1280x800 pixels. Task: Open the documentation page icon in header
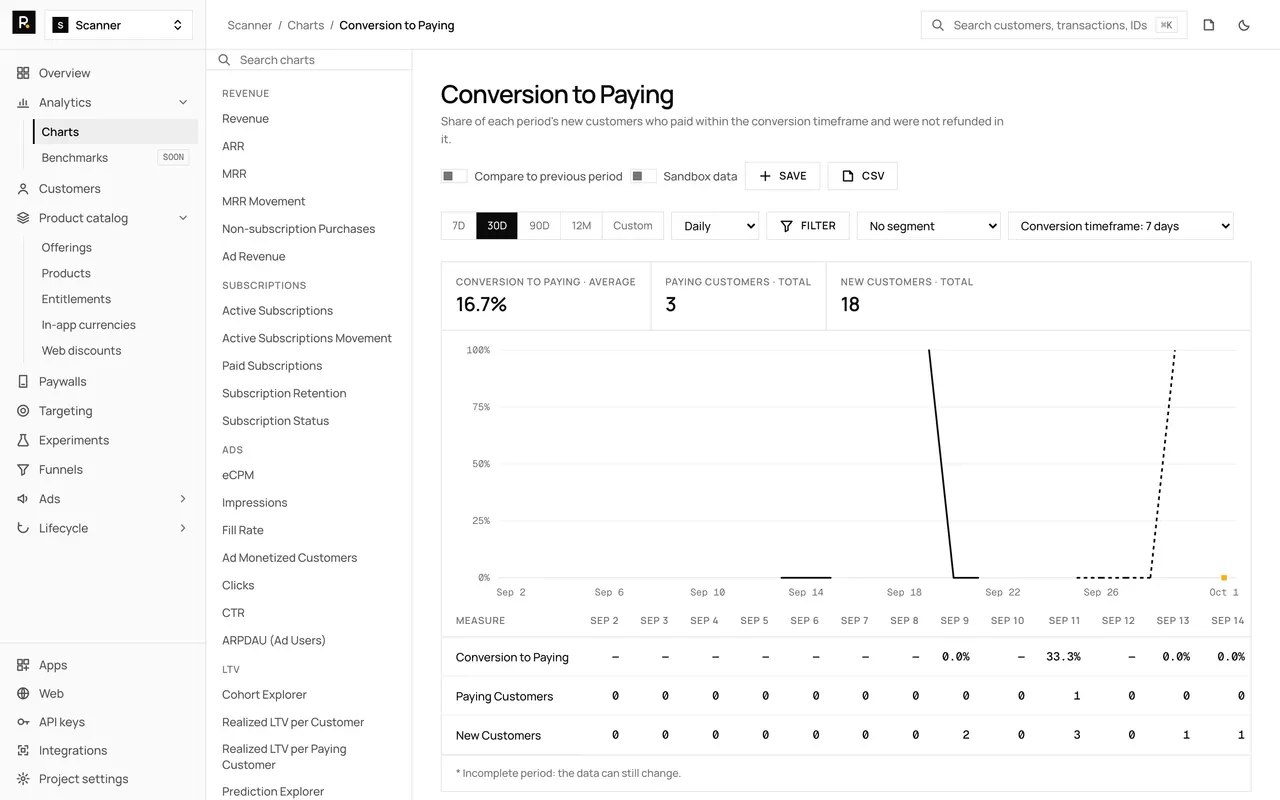point(1209,25)
